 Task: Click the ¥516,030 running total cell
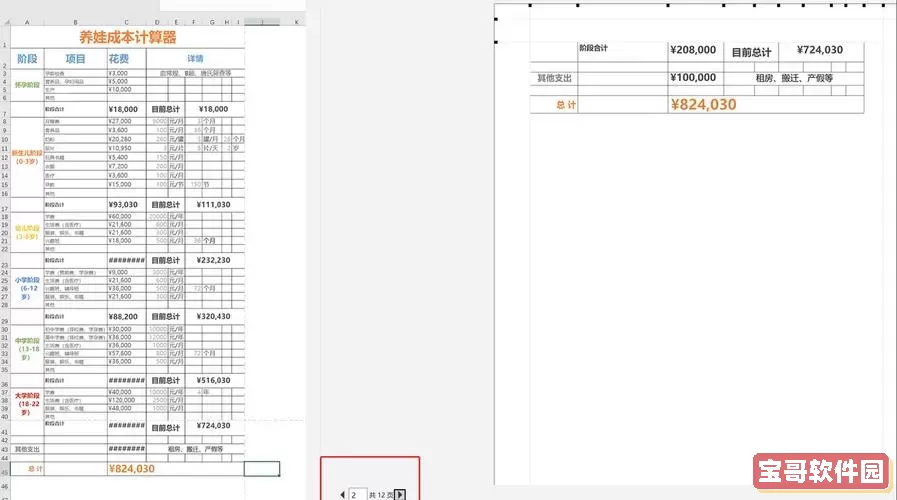point(213,380)
